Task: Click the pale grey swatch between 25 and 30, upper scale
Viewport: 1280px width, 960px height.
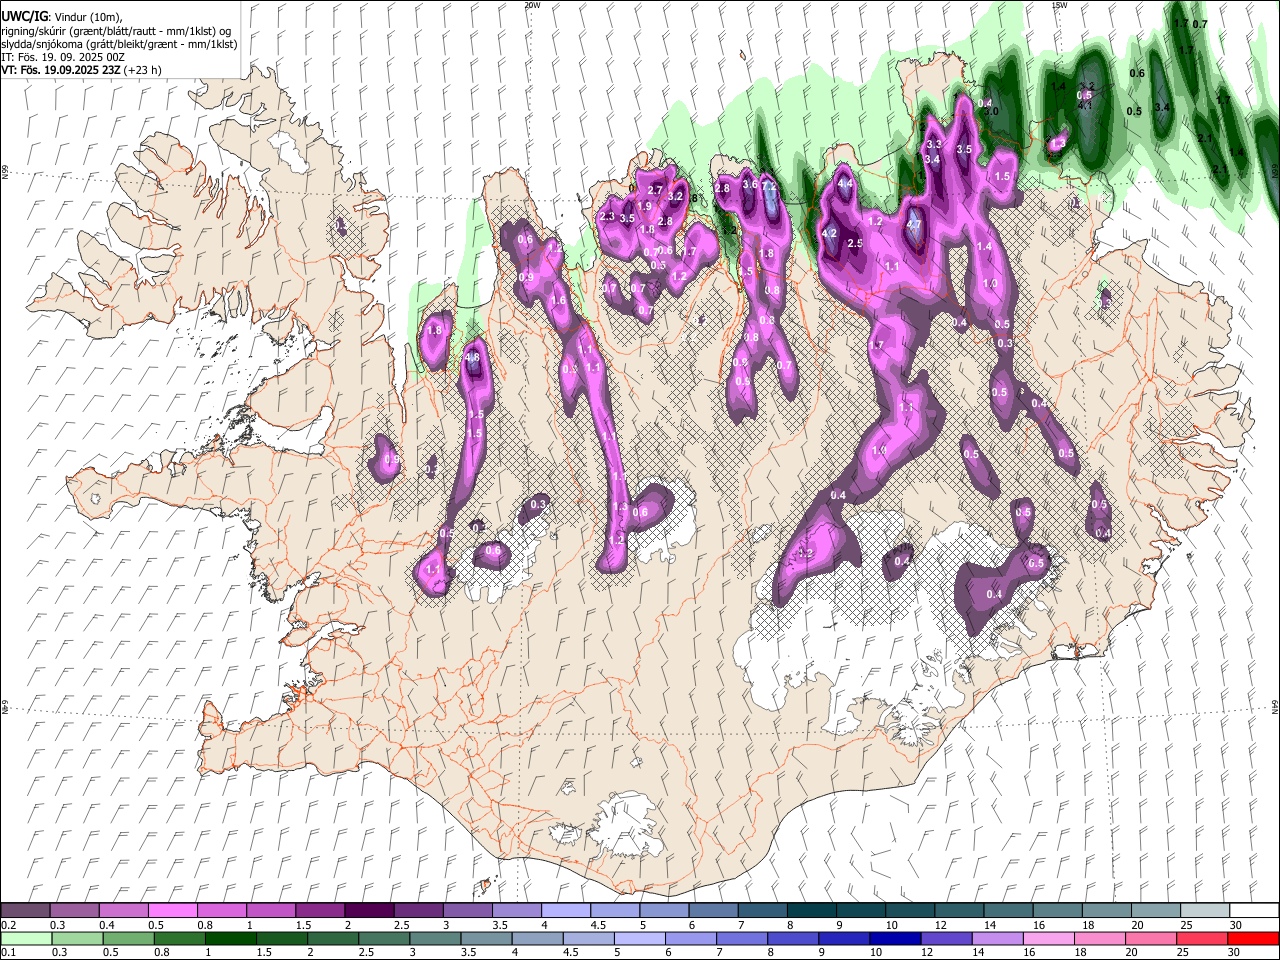Action: point(1204,911)
